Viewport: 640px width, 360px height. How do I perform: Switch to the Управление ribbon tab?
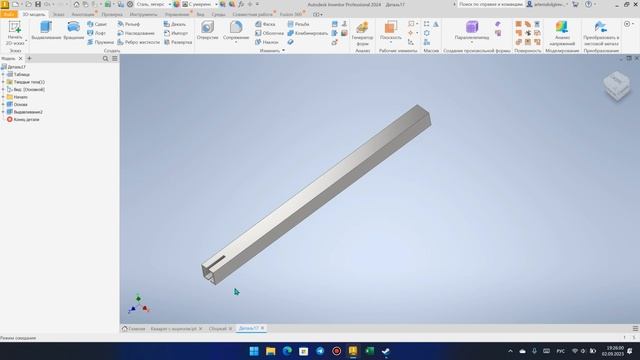177,14
